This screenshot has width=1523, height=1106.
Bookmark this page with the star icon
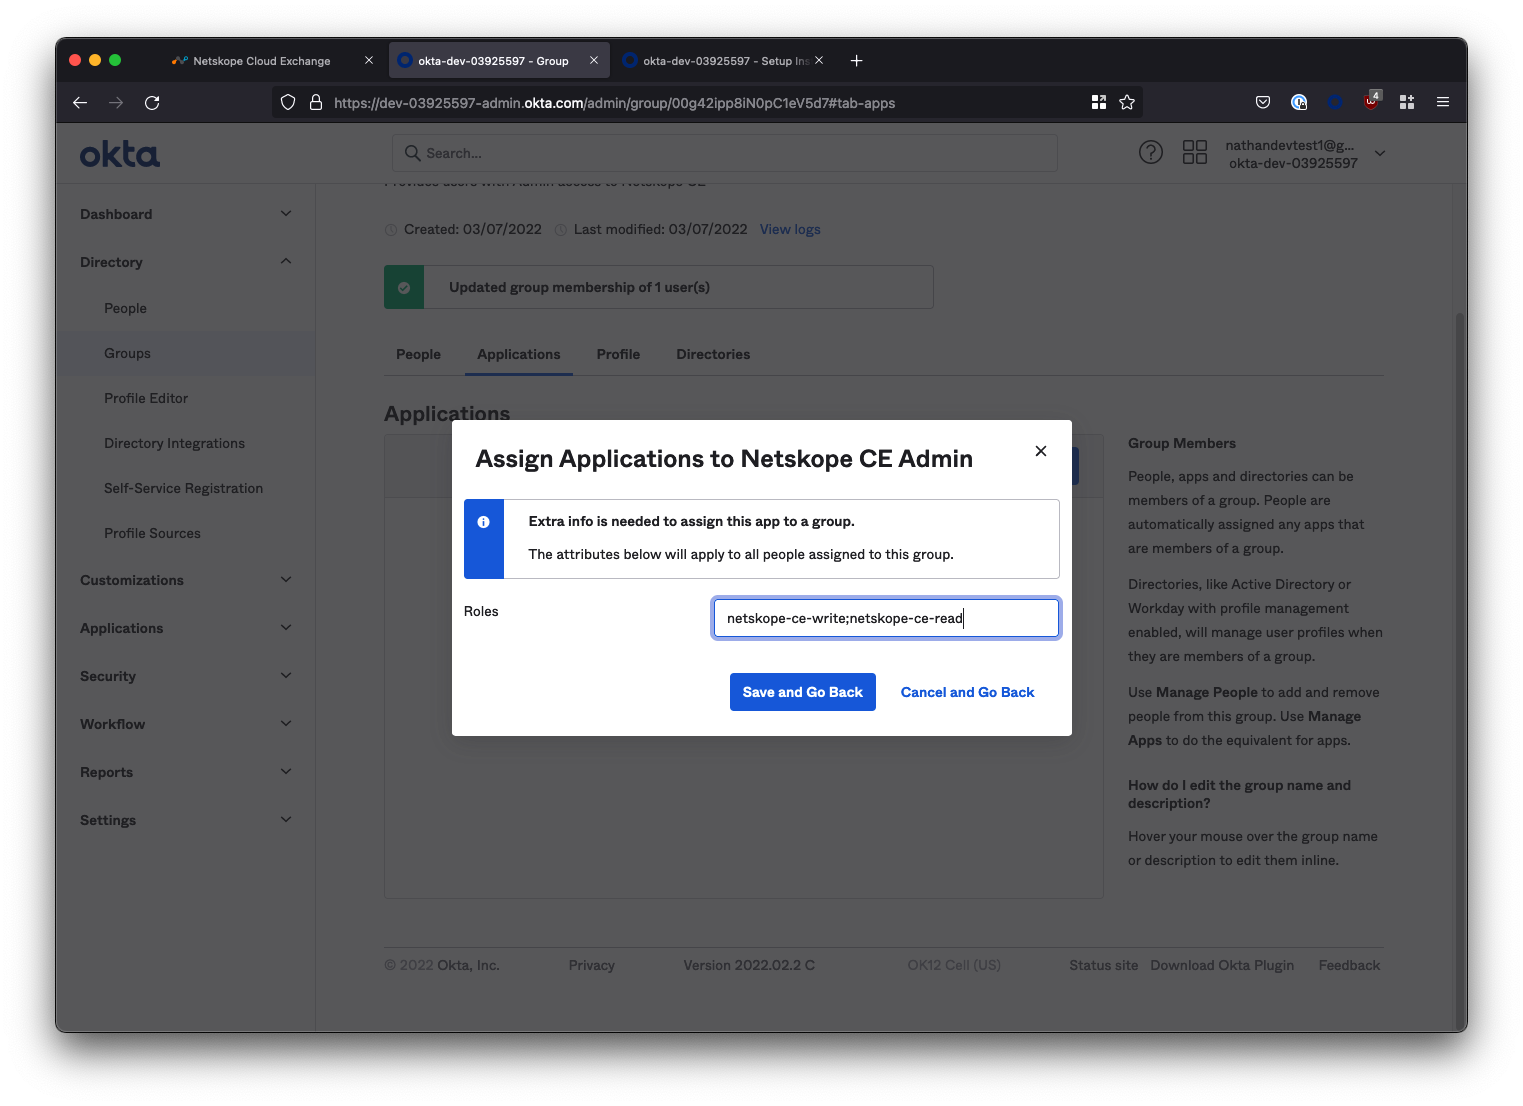pyautogui.click(x=1127, y=103)
